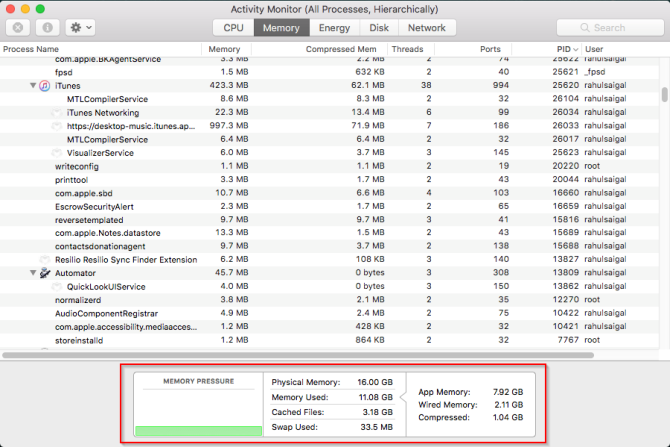Screen dimensions: 670x447
Task: Select the iTunes Networking process
Action: click(329, 112)
